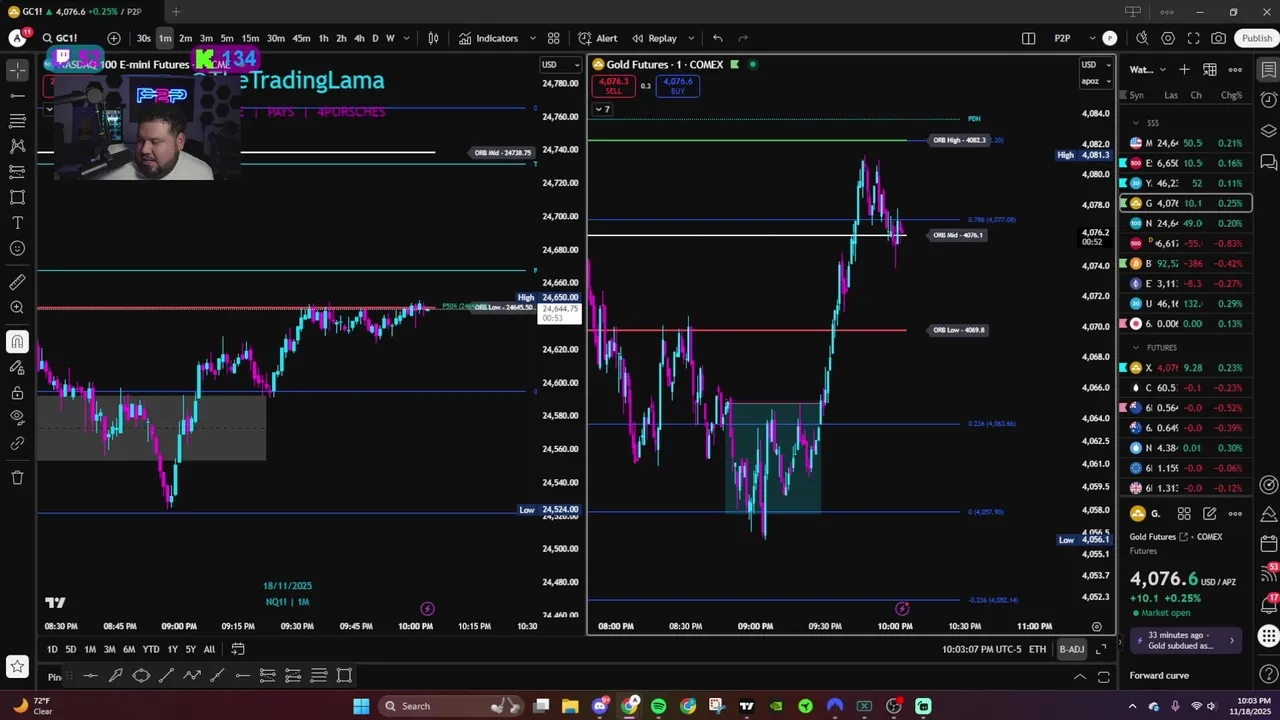Open the Windows Start menu
This screenshot has height=720, width=1280.
point(361,706)
